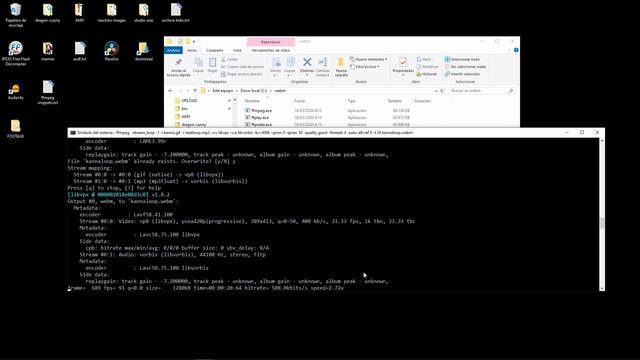Switch to the Compartir ribbon tab
Image resolution: width=640 pixels, height=360 pixels.
(215, 50)
